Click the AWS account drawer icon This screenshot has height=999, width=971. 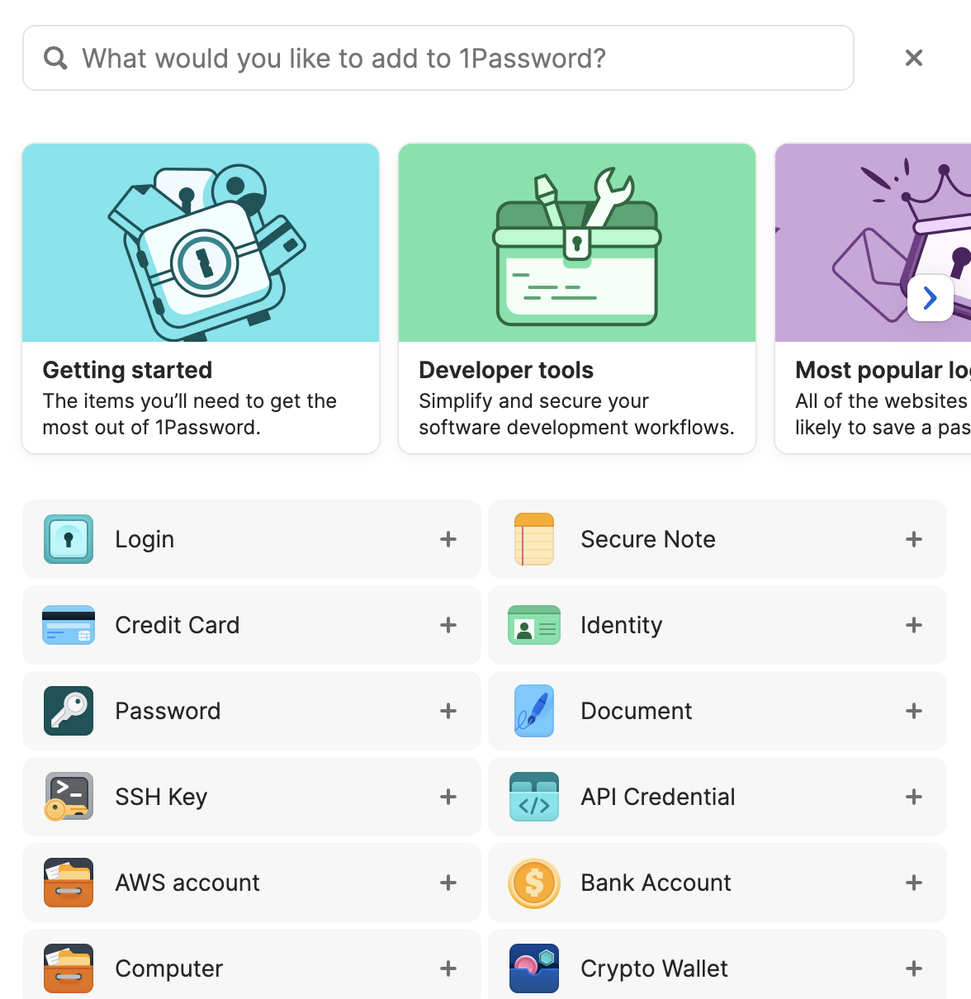[x=68, y=883]
